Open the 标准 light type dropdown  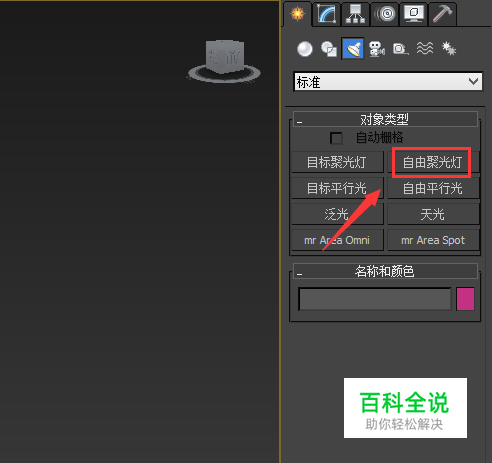click(x=388, y=81)
